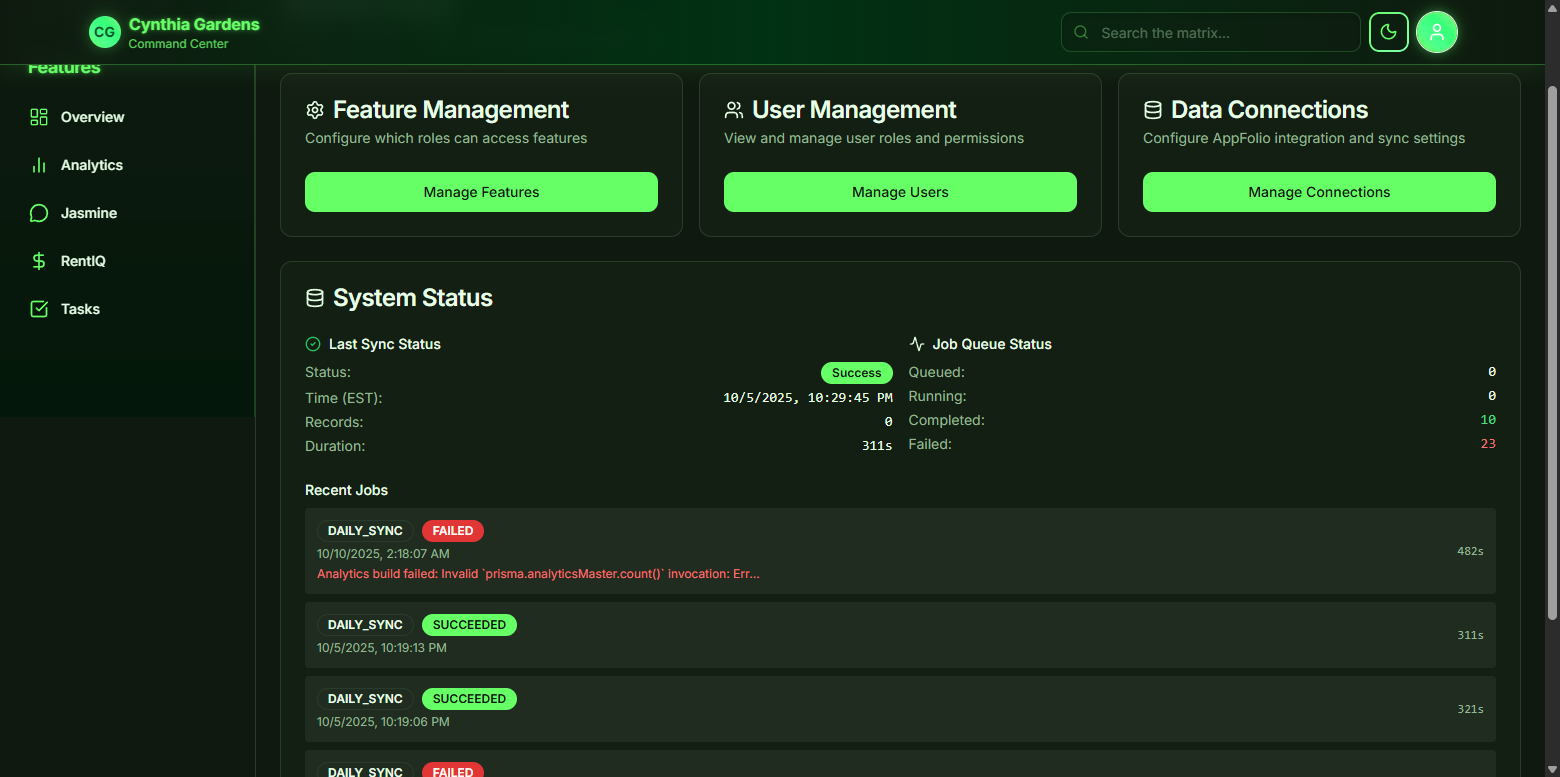Viewport: 1560px width, 777px height.
Task: Go to RentIQ in the sidebar
Action: [83, 261]
